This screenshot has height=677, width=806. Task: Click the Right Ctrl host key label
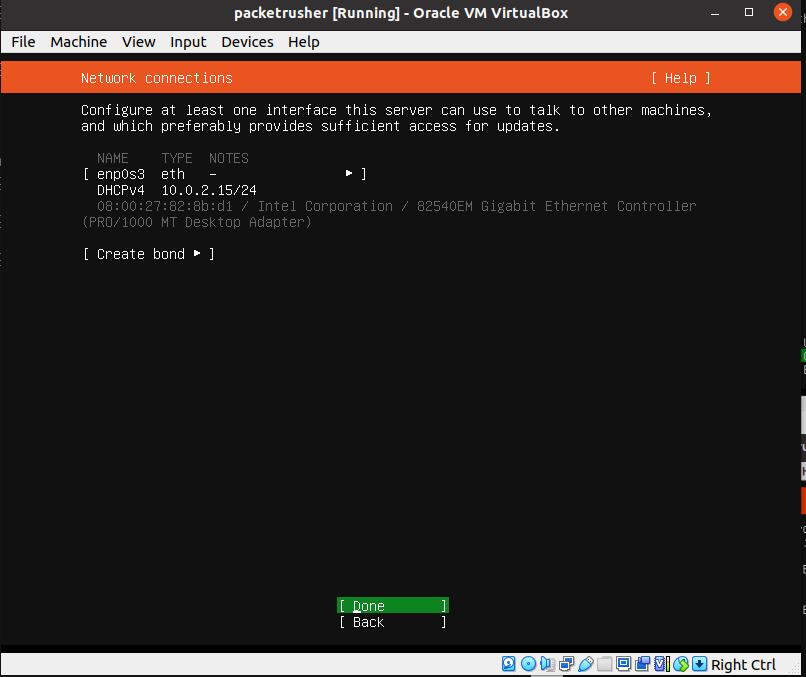point(743,665)
